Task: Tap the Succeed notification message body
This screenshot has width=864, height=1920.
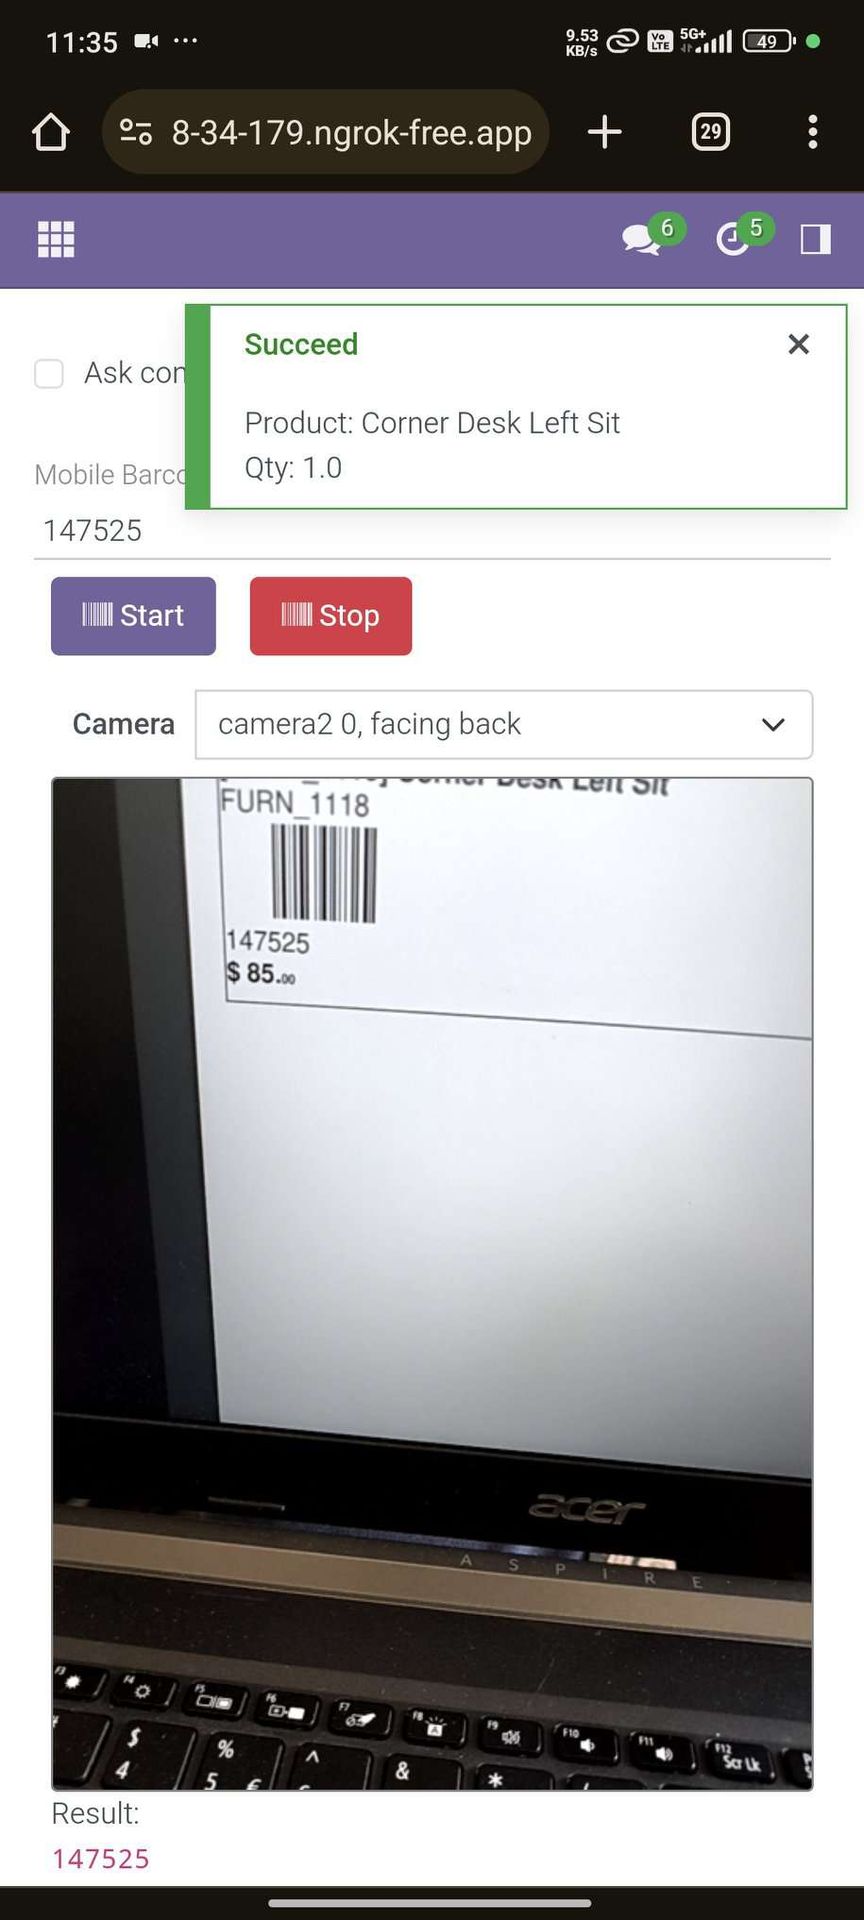Action: (432, 445)
